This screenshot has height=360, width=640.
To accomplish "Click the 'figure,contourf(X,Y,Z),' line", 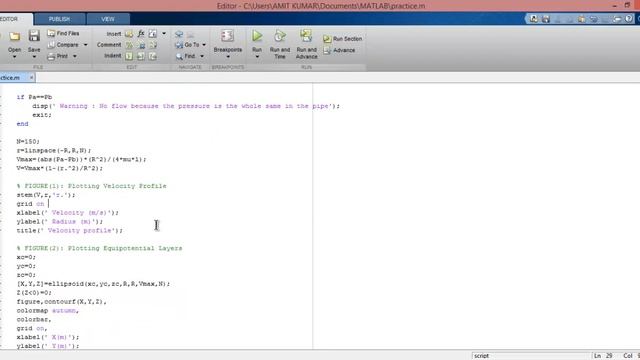I will tap(62, 302).
